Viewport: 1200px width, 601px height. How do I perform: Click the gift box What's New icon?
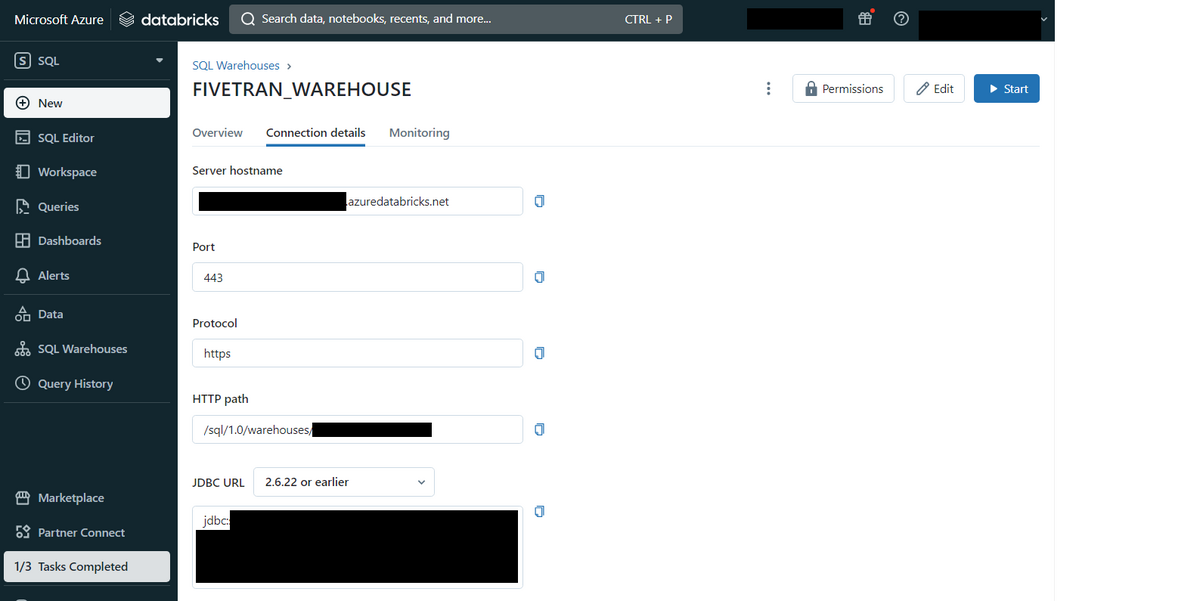point(865,19)
